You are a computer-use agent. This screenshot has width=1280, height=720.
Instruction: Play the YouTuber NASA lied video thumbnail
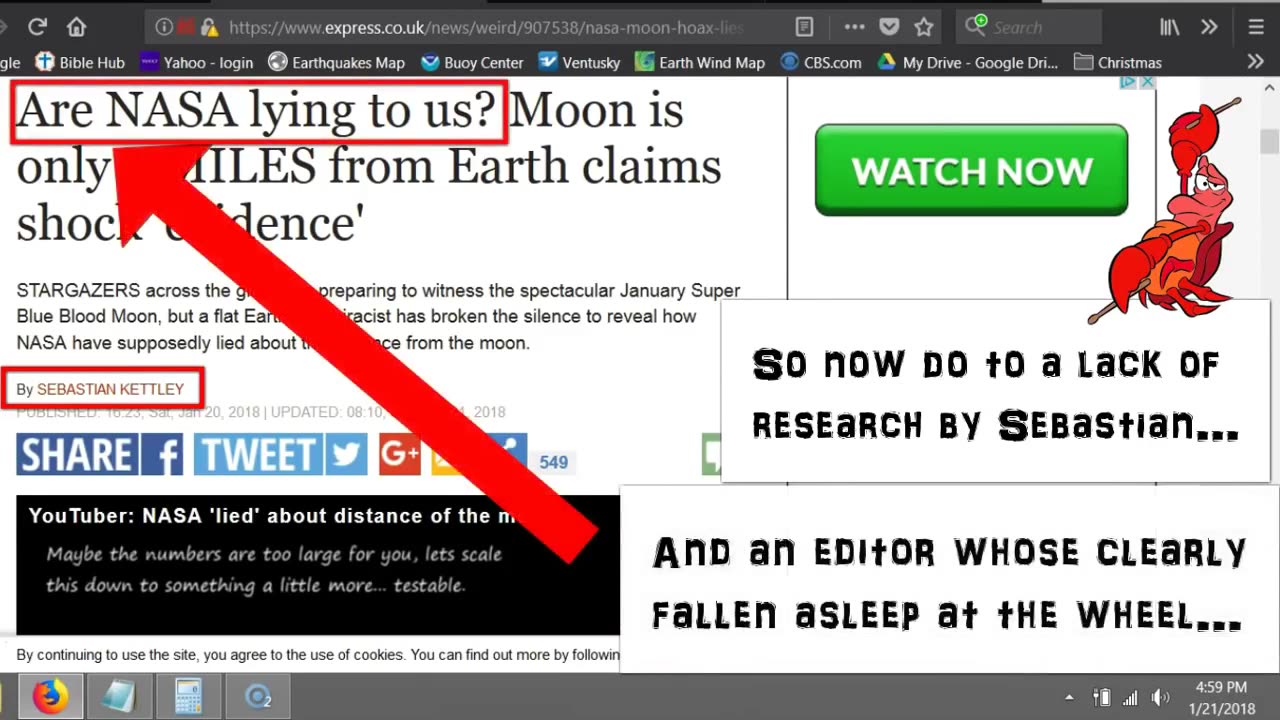[x=318, y=565]
